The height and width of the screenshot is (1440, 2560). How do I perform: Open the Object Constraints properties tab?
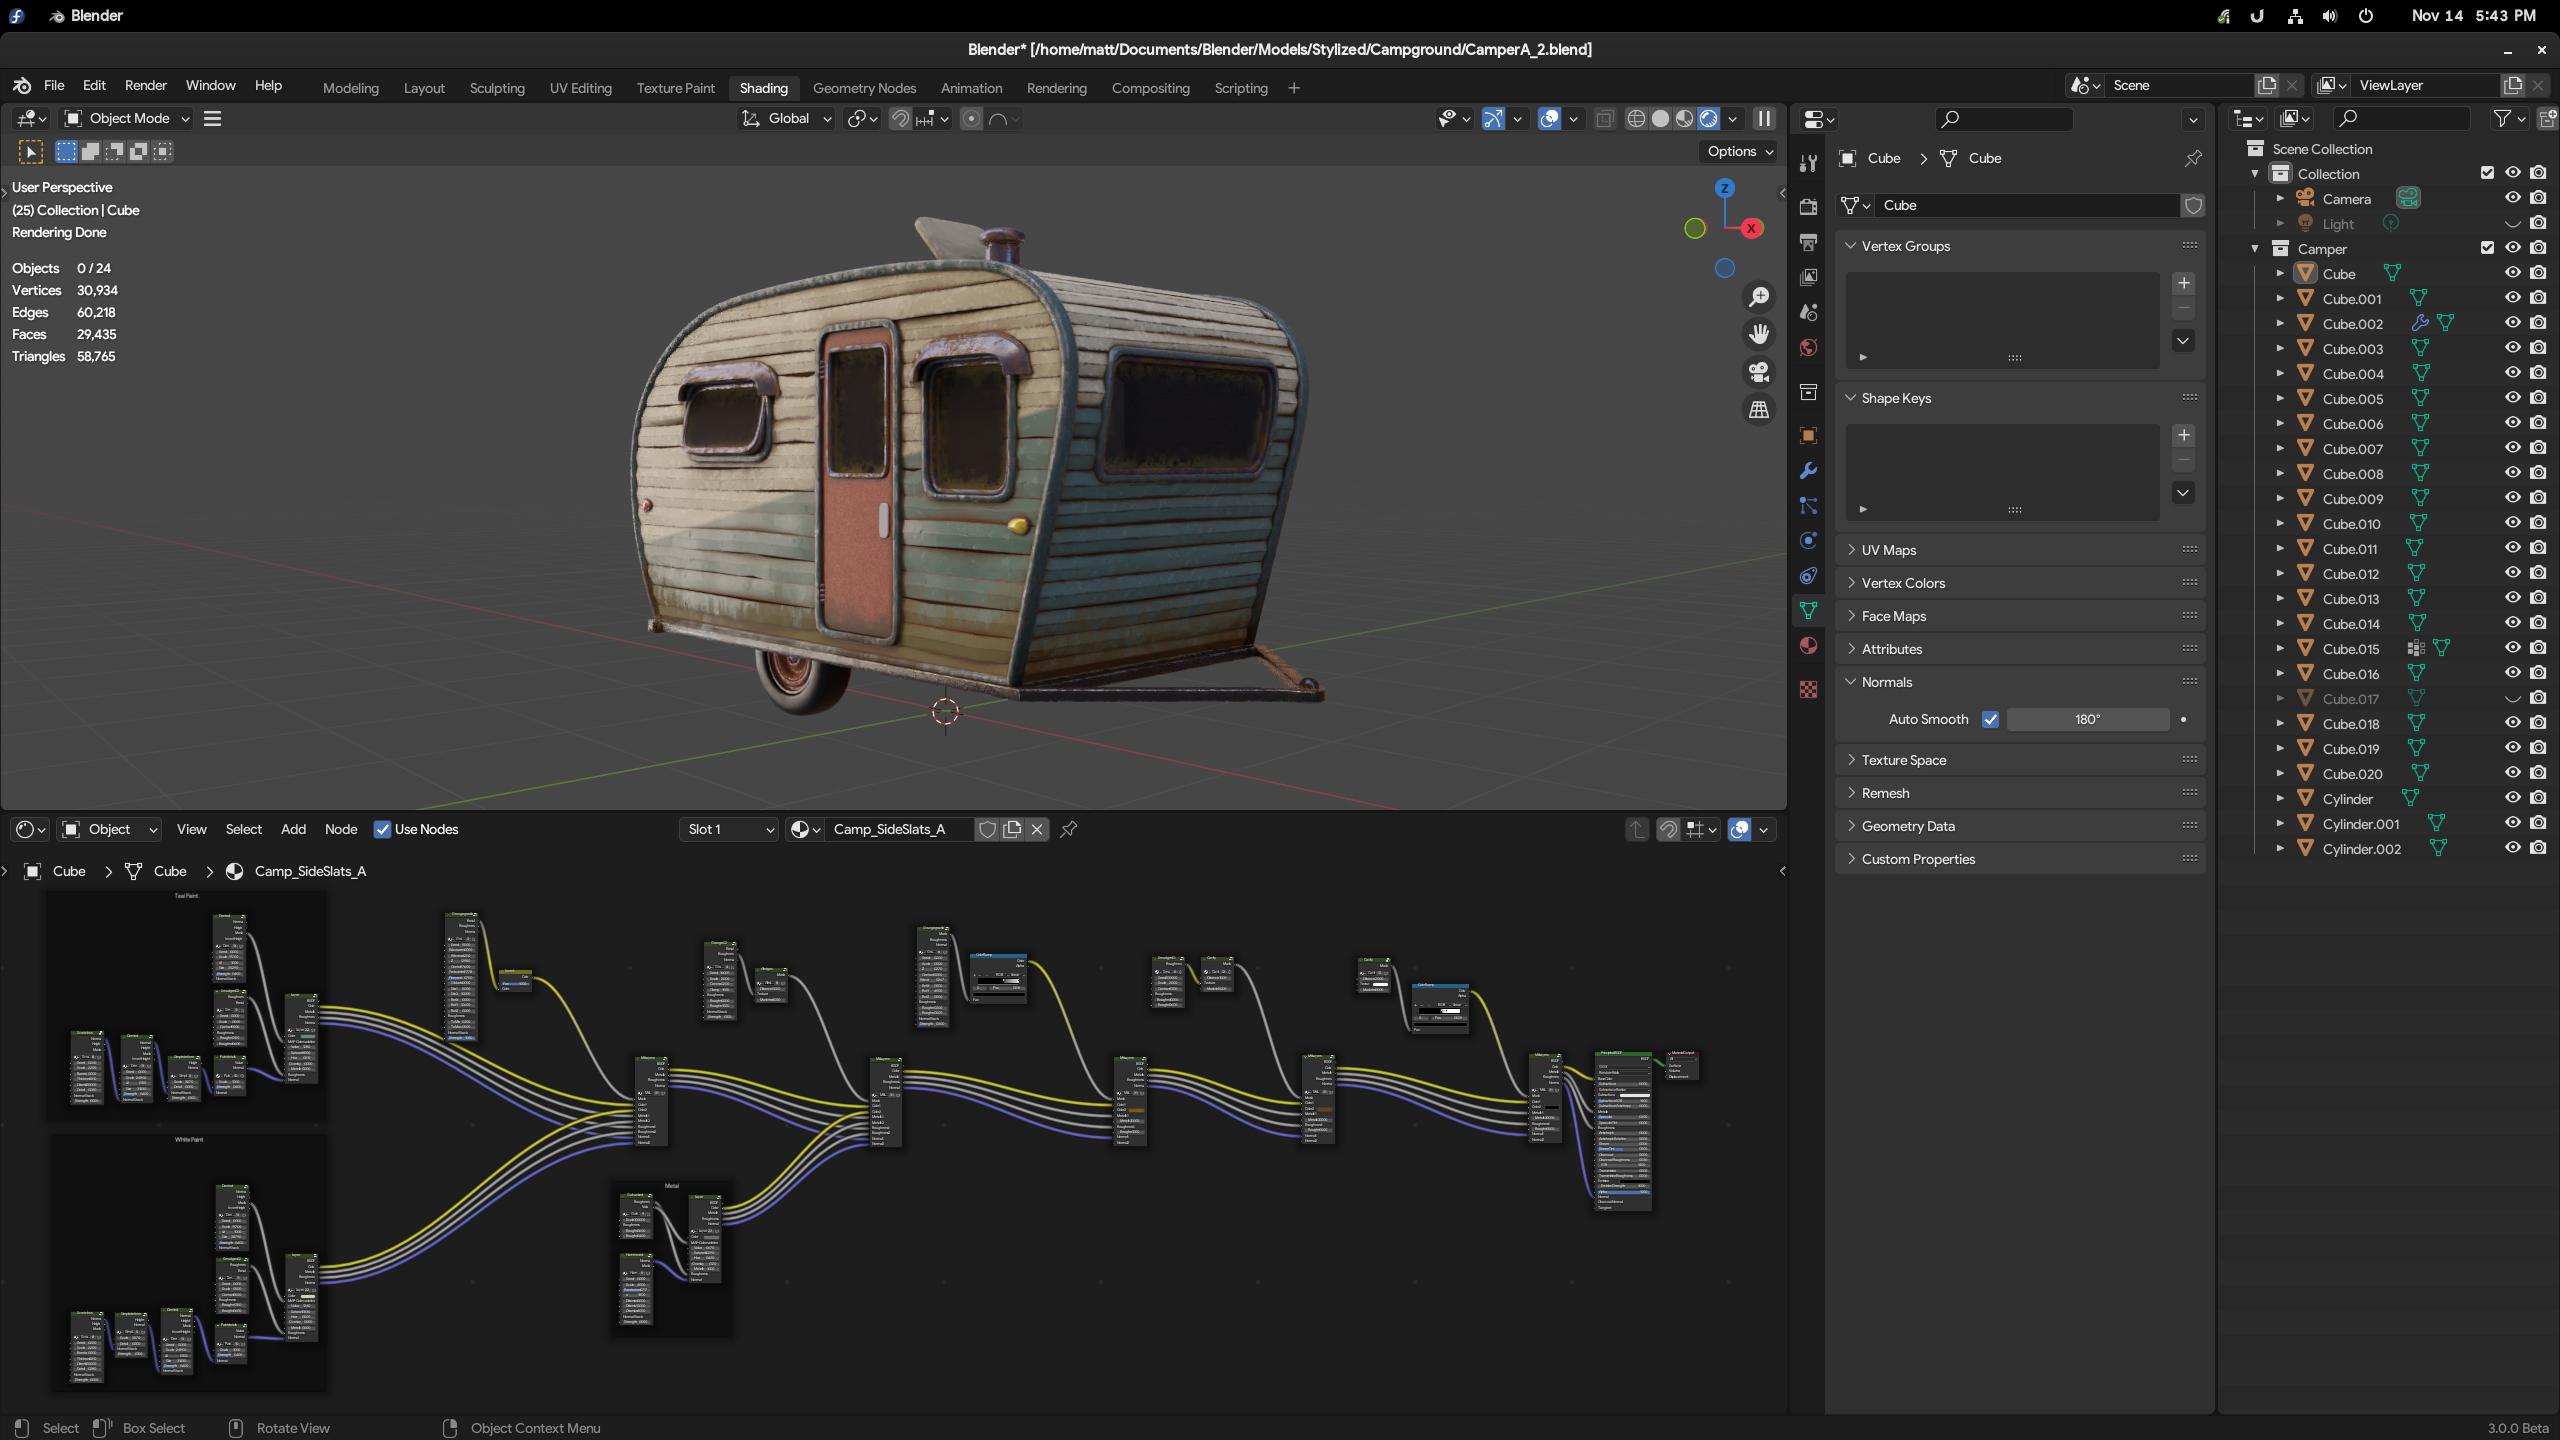click(x=1808, y=576)
